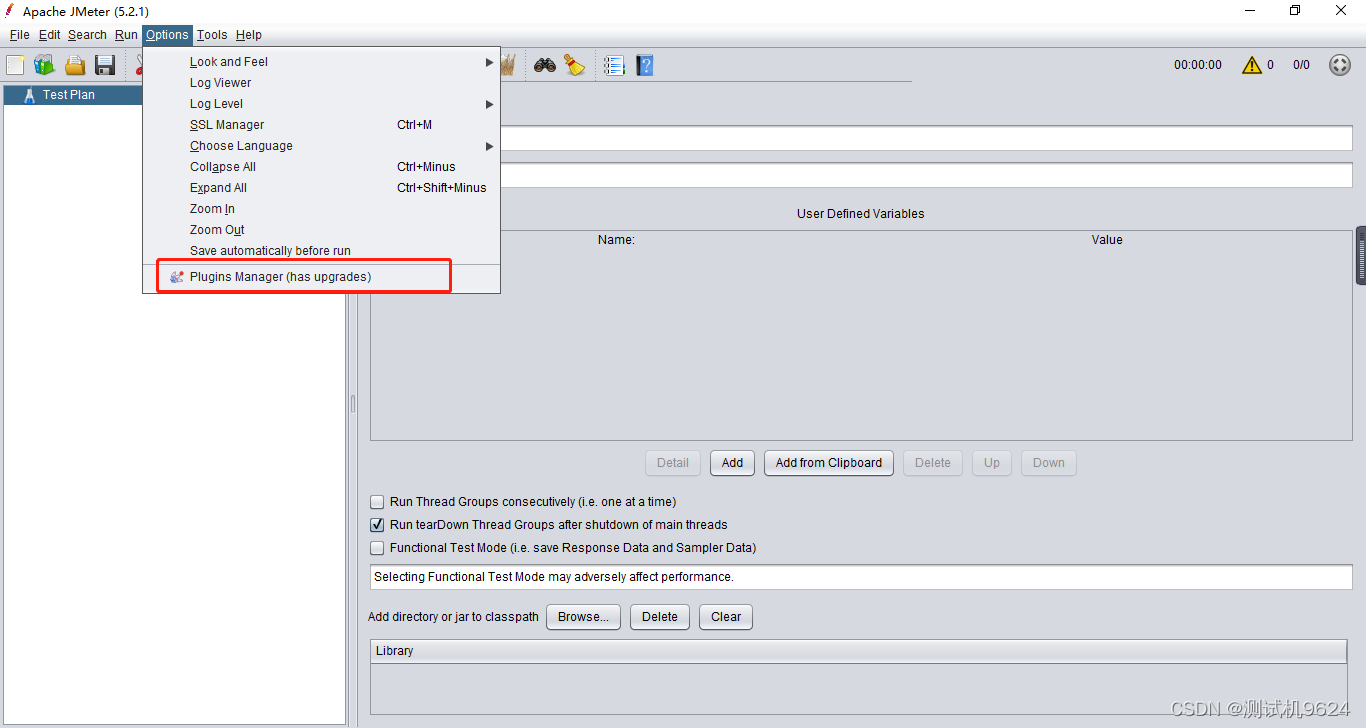Click the Comments input field
The image size is (1366, 728).
click(926, 175)
